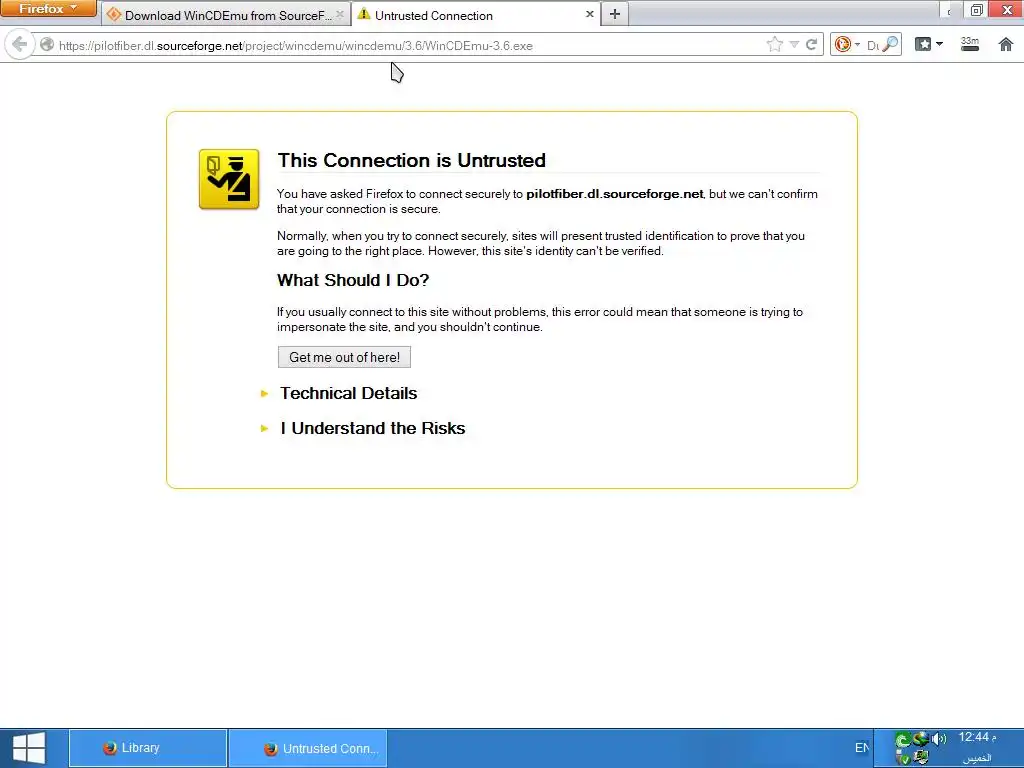Close the Download WinCDEmu tab
1024x768 pixels.
(340, 14)
